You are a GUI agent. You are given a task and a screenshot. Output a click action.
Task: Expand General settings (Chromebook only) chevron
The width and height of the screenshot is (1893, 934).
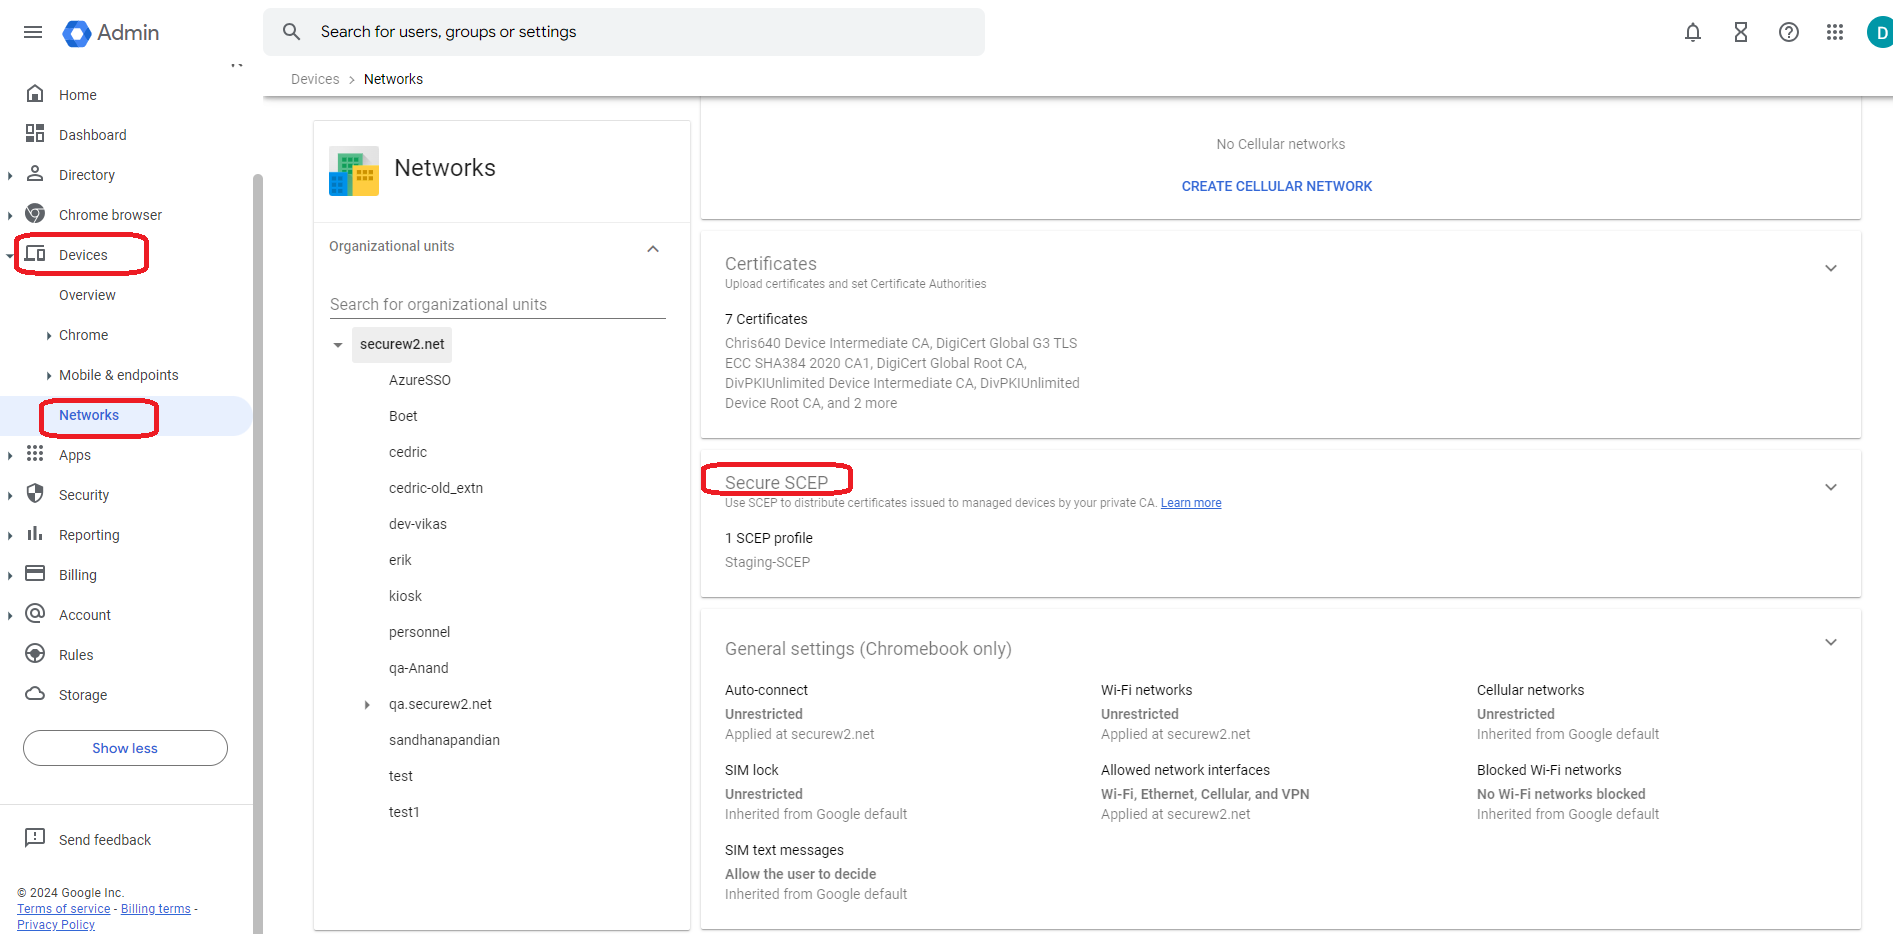tap(1830, 642)
